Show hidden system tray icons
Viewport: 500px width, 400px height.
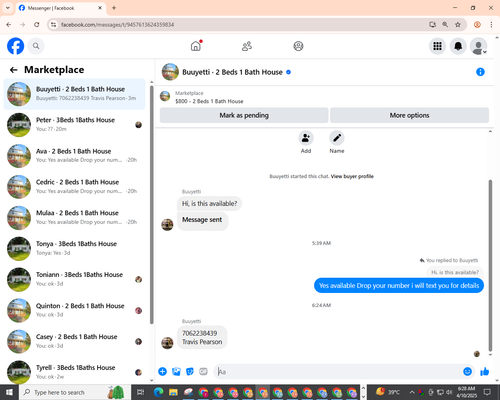pos(412,392)
